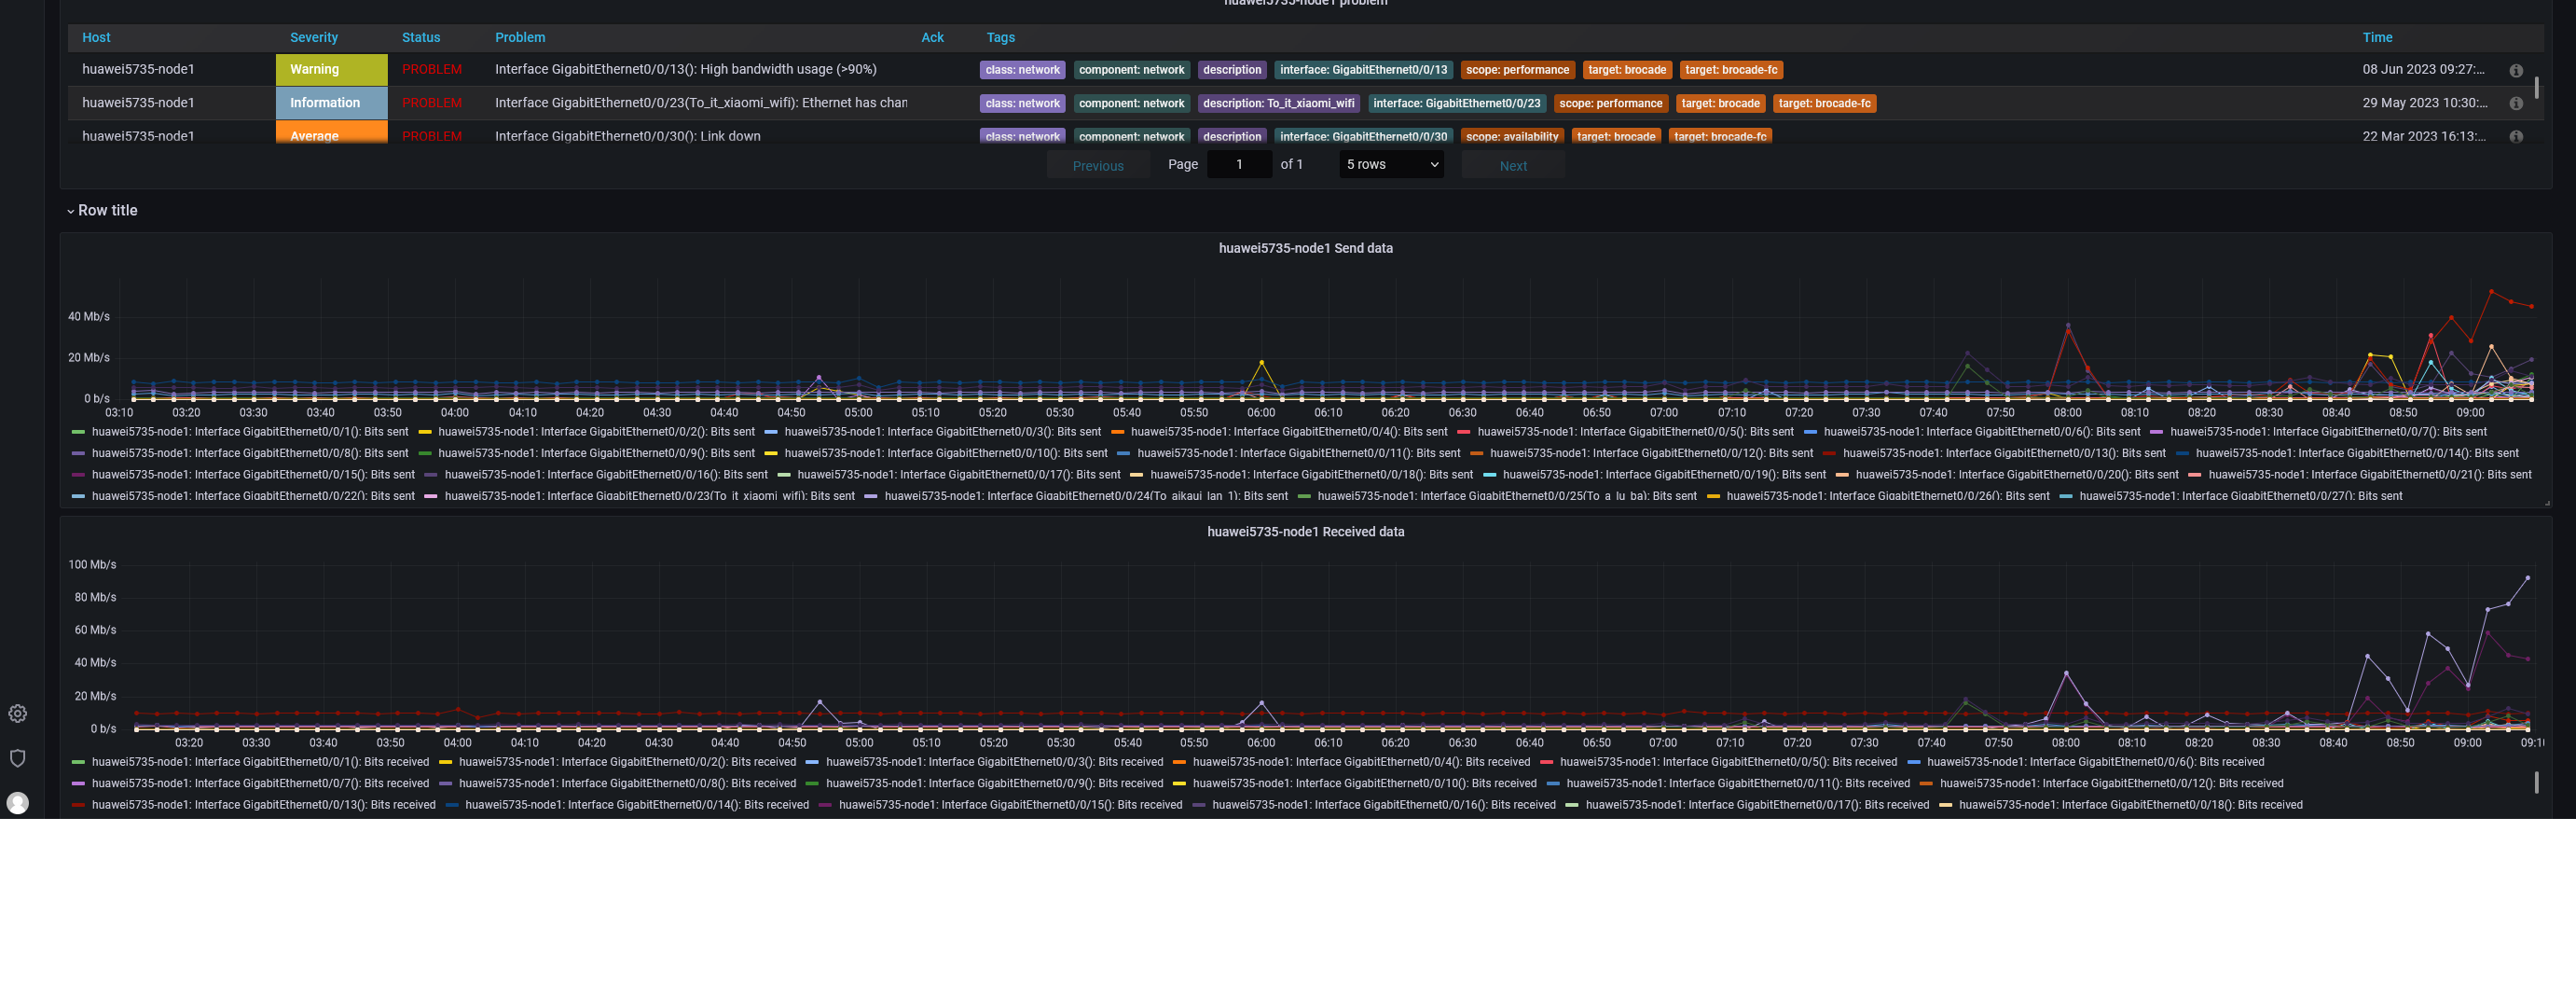Viewport: 2576px width, 984px height.
Task: Sort problems by the Host column
Action: pyautogui.click(x=96, y=37)
